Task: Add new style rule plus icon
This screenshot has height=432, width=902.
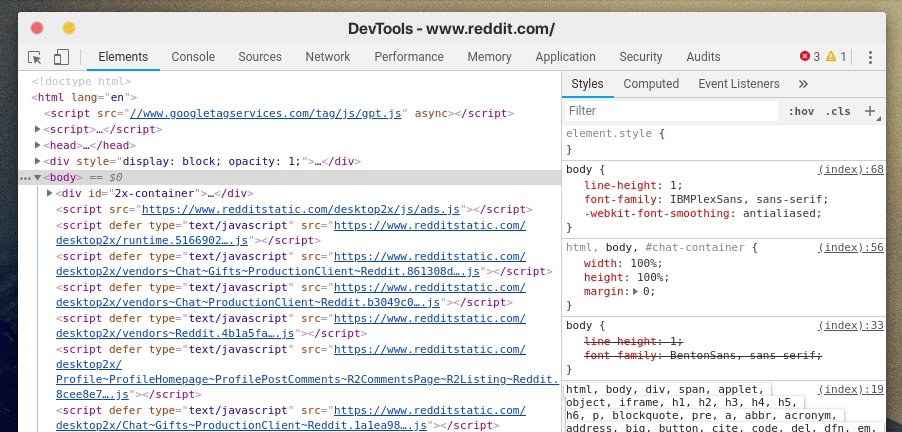Action: (870, 111)
